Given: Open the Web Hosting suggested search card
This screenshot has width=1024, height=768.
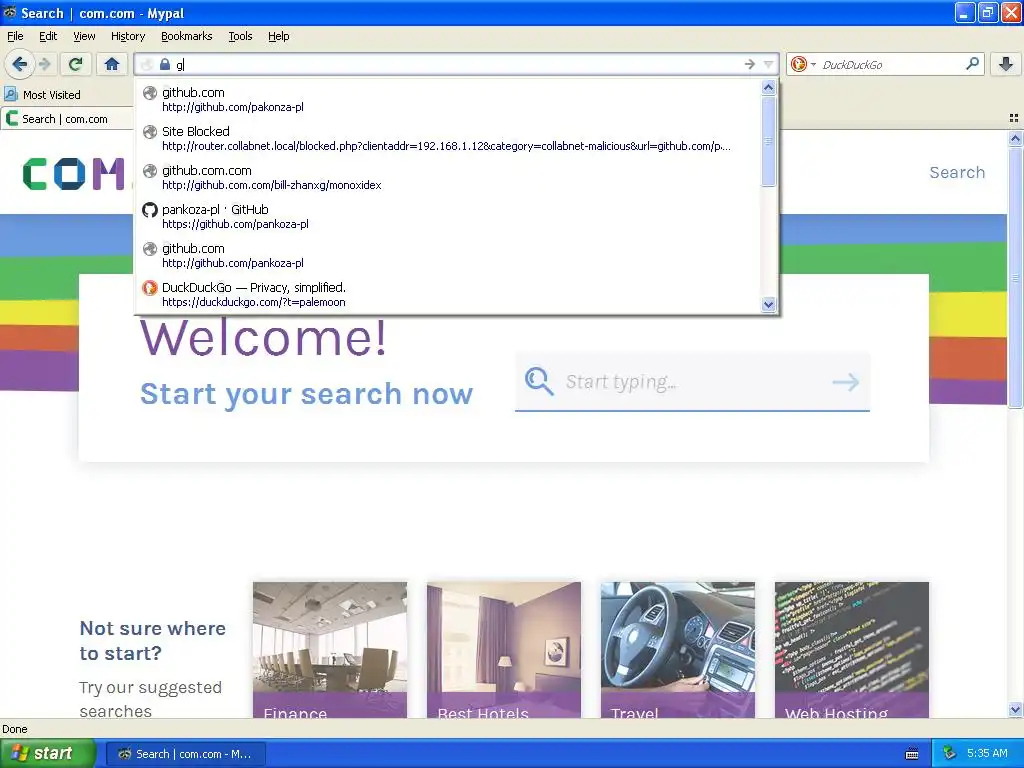Looking at the screenshot, I should click(852, 650).
